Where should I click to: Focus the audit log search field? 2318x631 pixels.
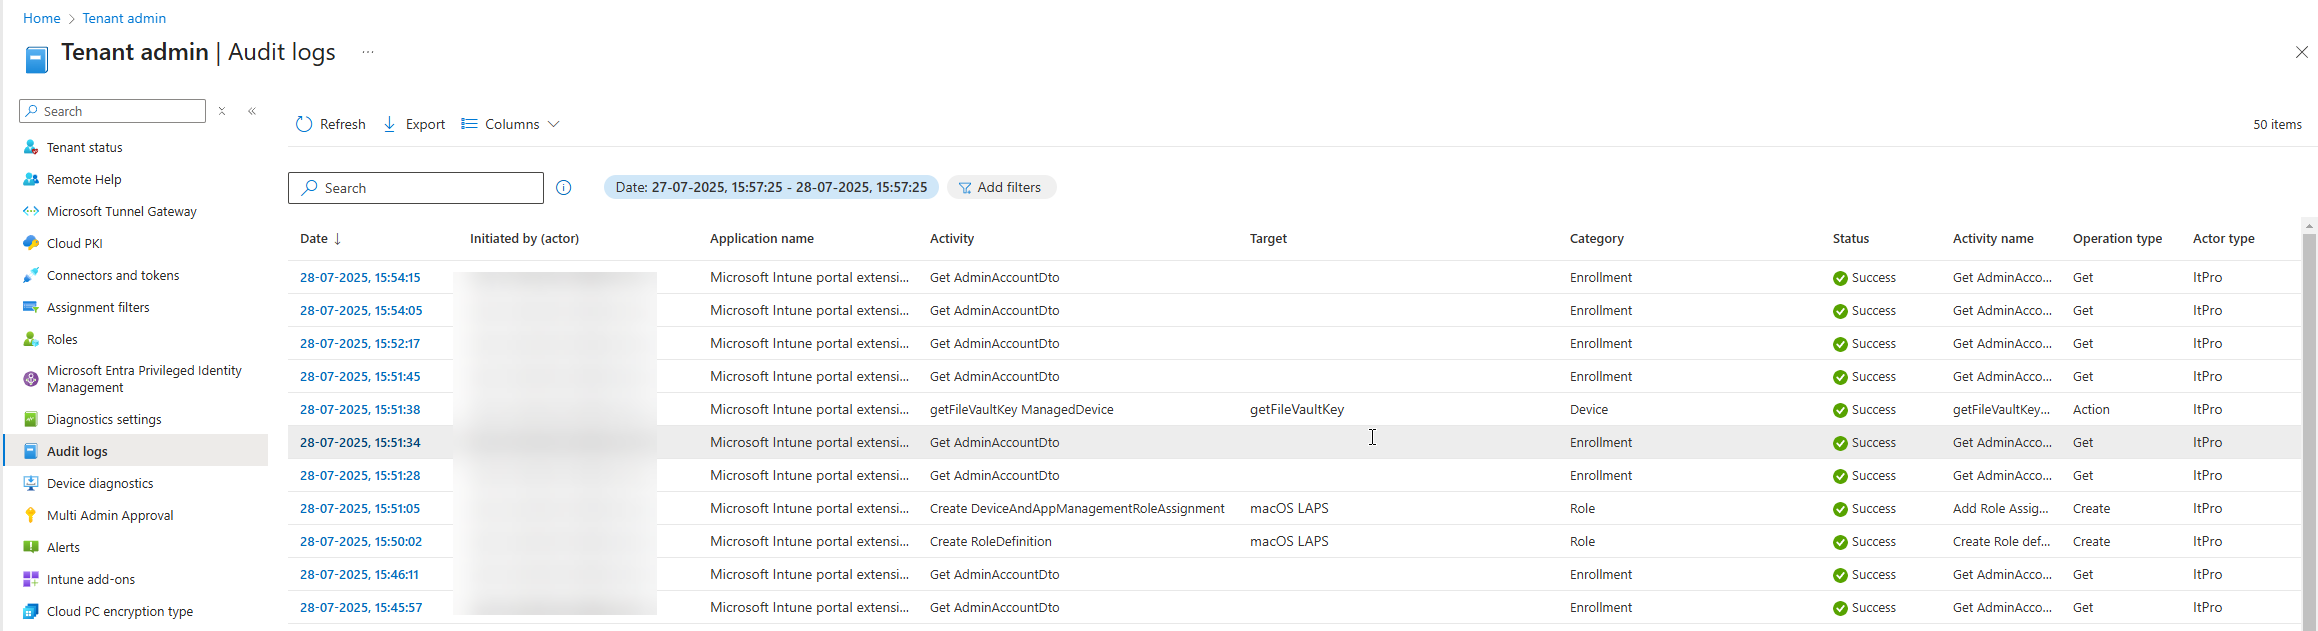[x=416, y=188]
